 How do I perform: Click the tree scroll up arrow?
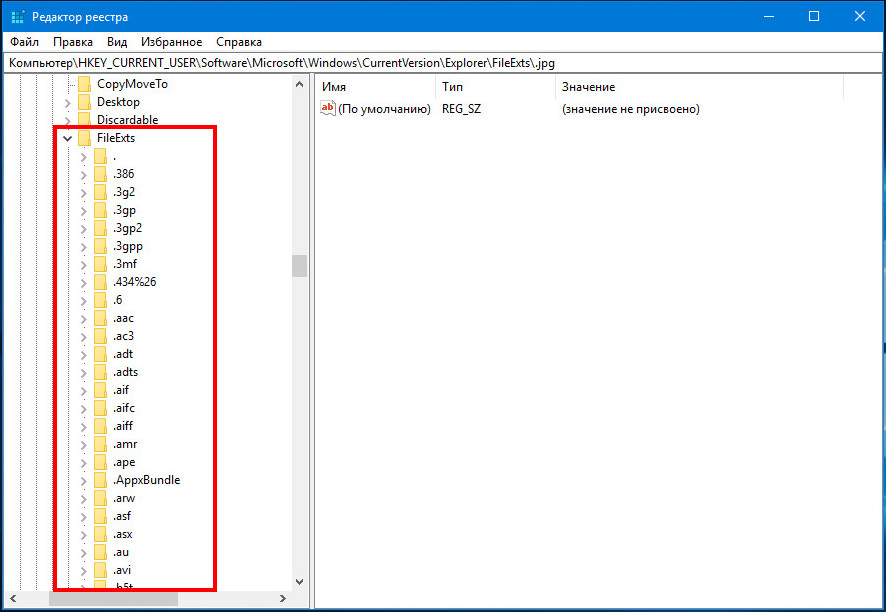coord(299,84)
